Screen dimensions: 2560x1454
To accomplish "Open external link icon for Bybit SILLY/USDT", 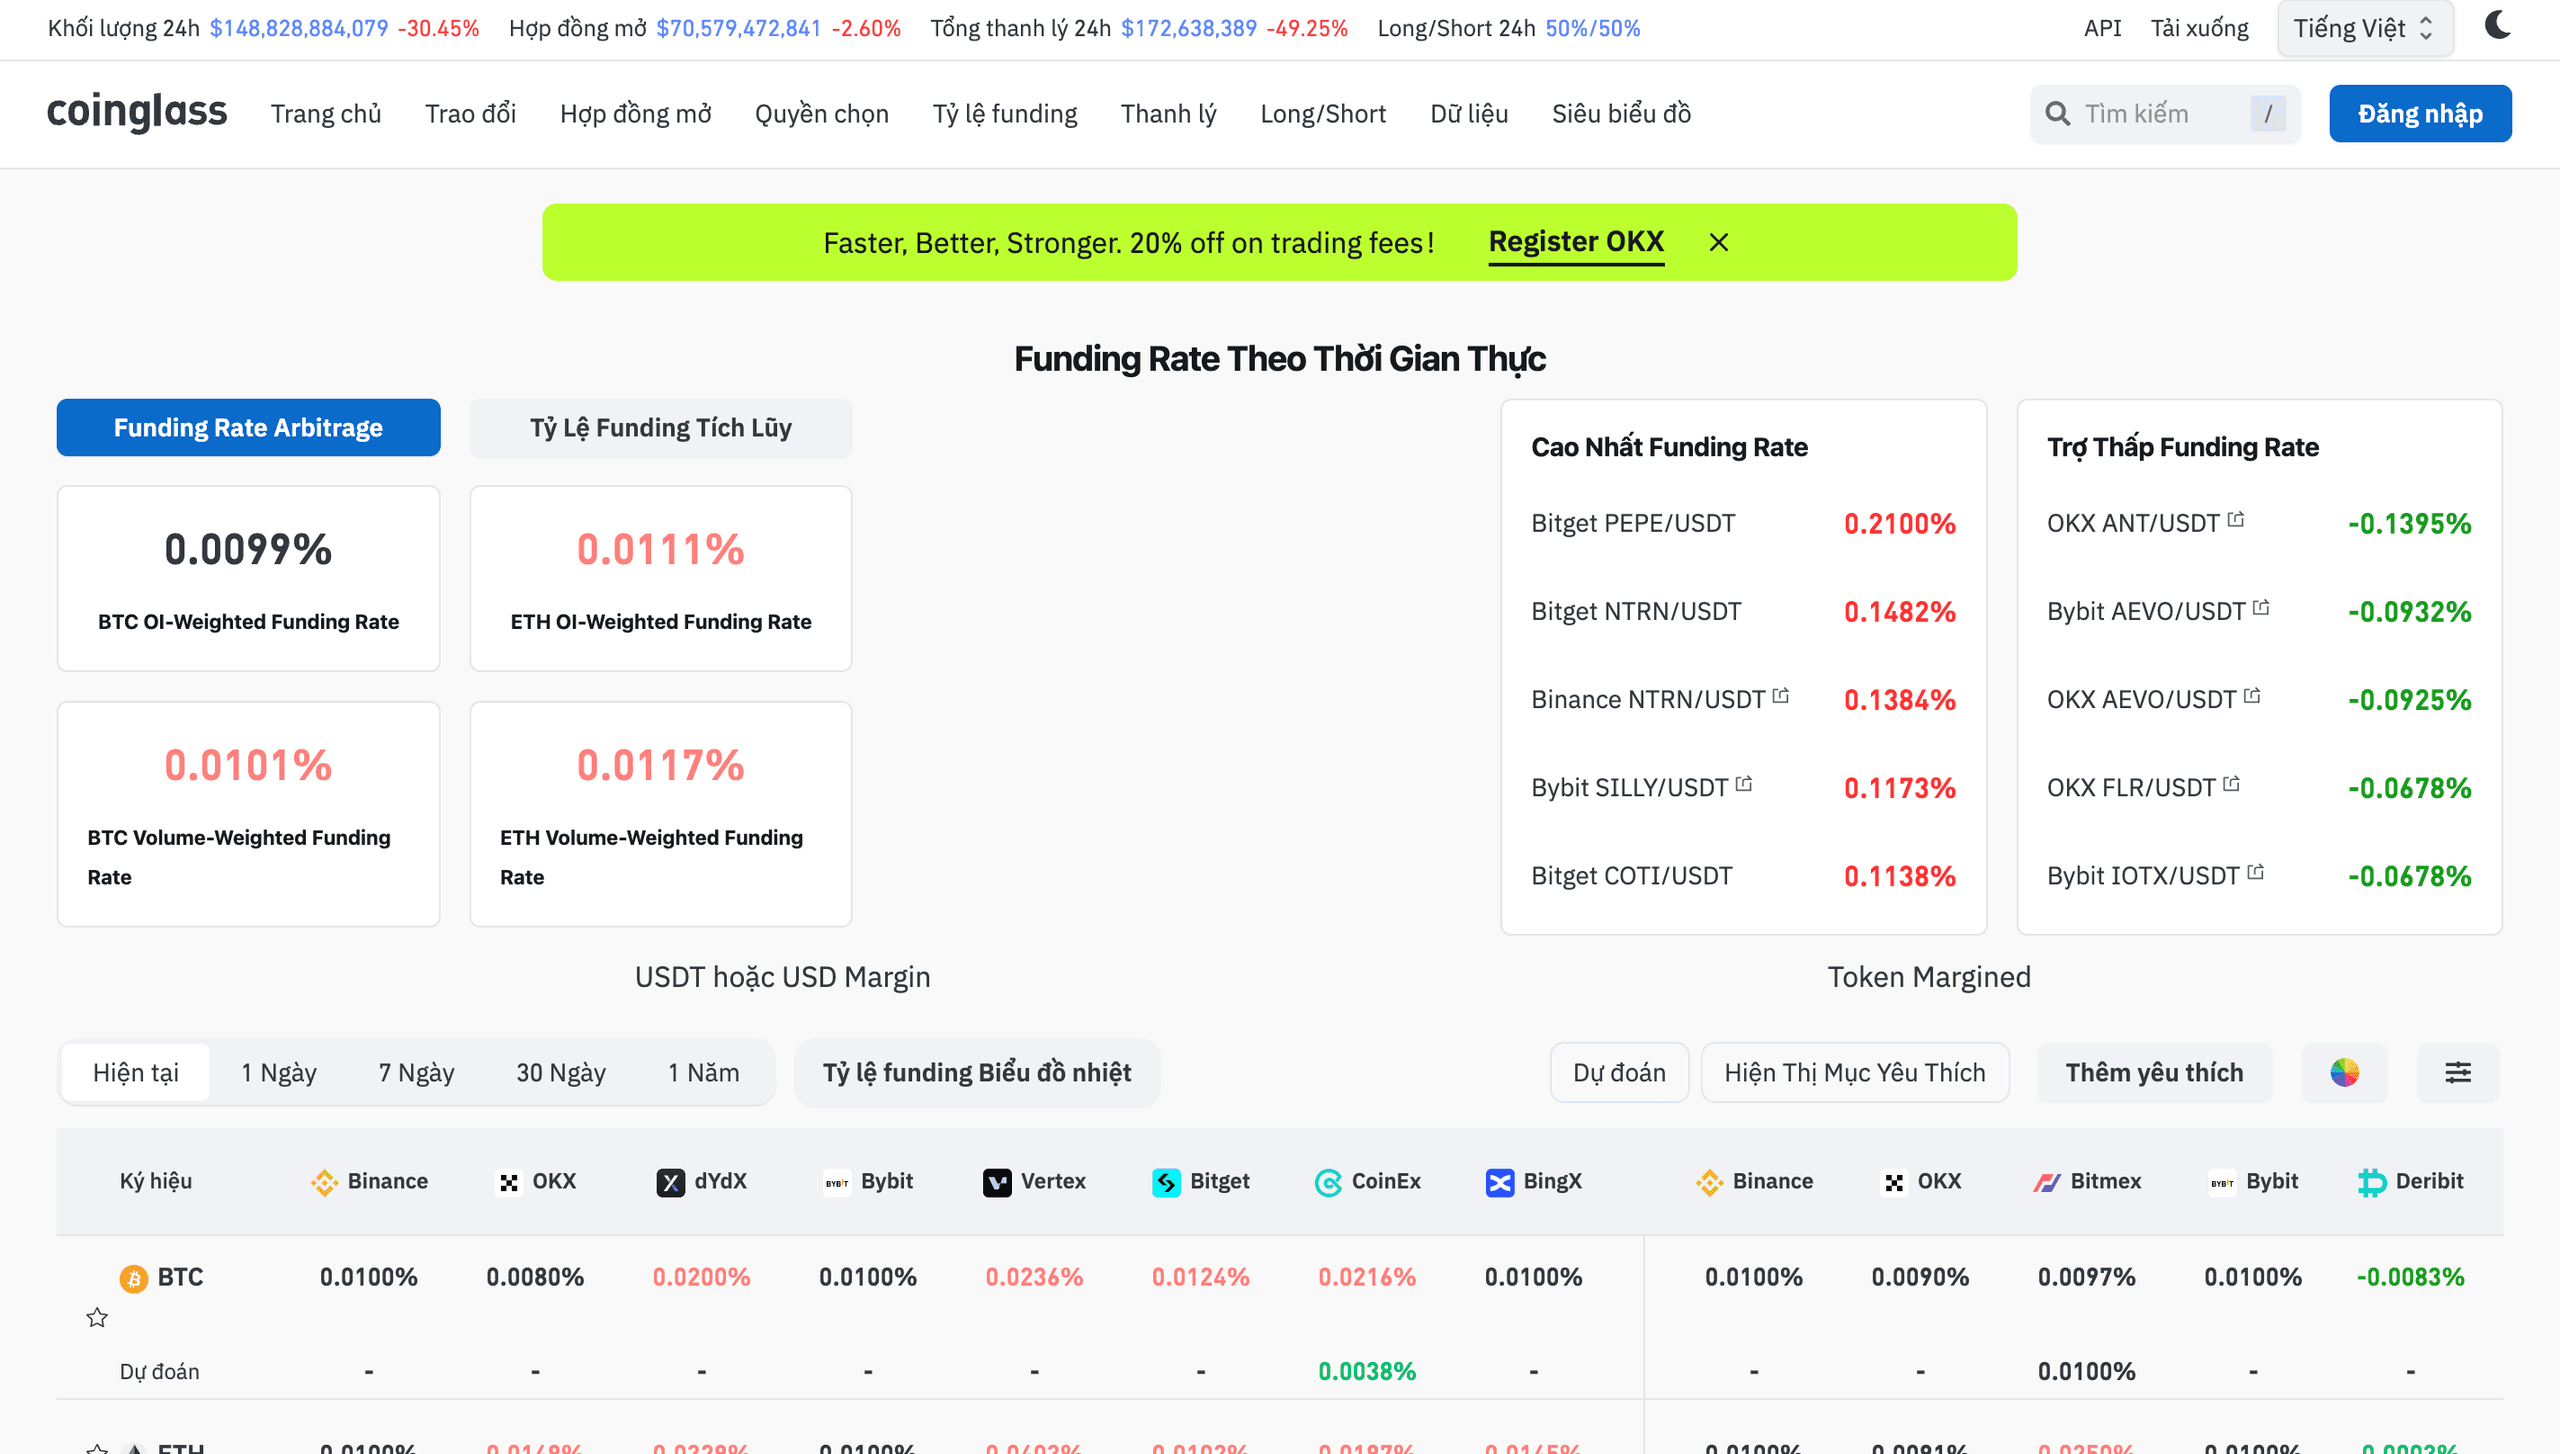I will (1744, 784).
